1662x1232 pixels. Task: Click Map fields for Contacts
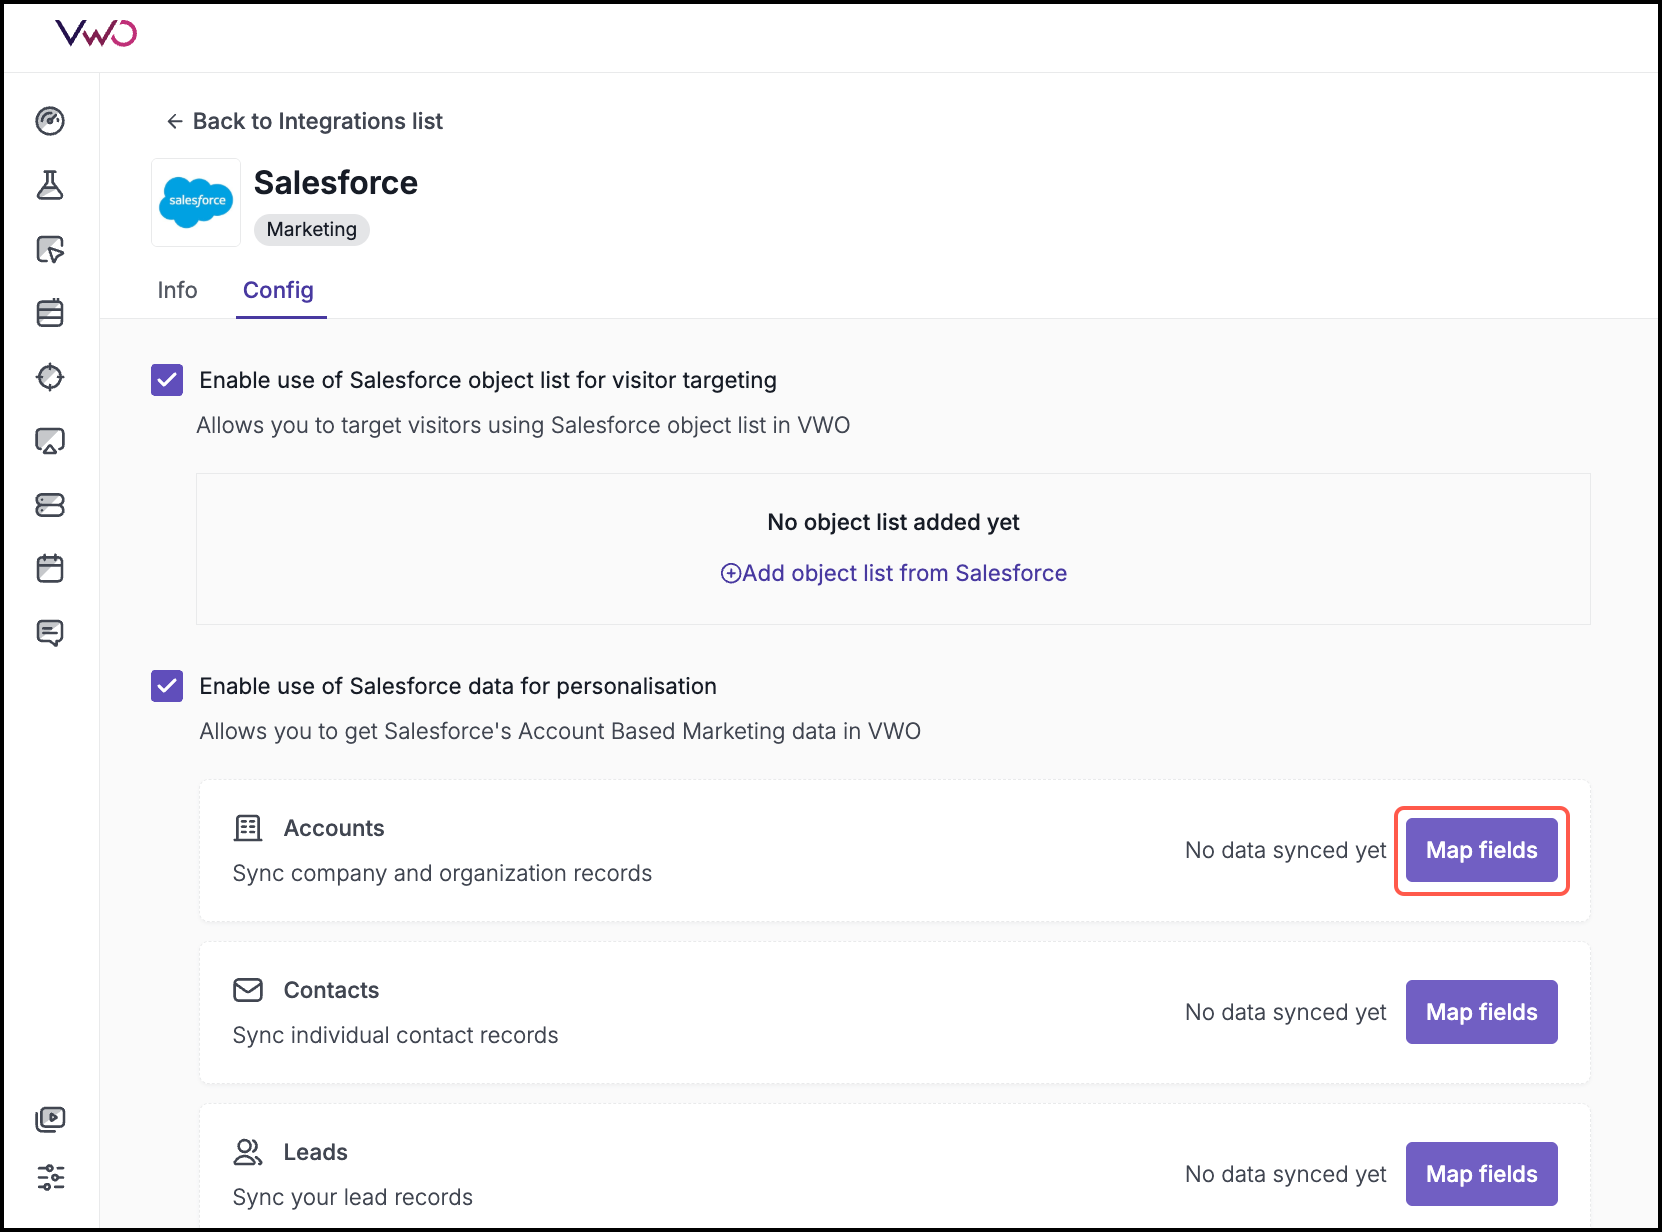pyautogui.click(x=1481, y=1012)
